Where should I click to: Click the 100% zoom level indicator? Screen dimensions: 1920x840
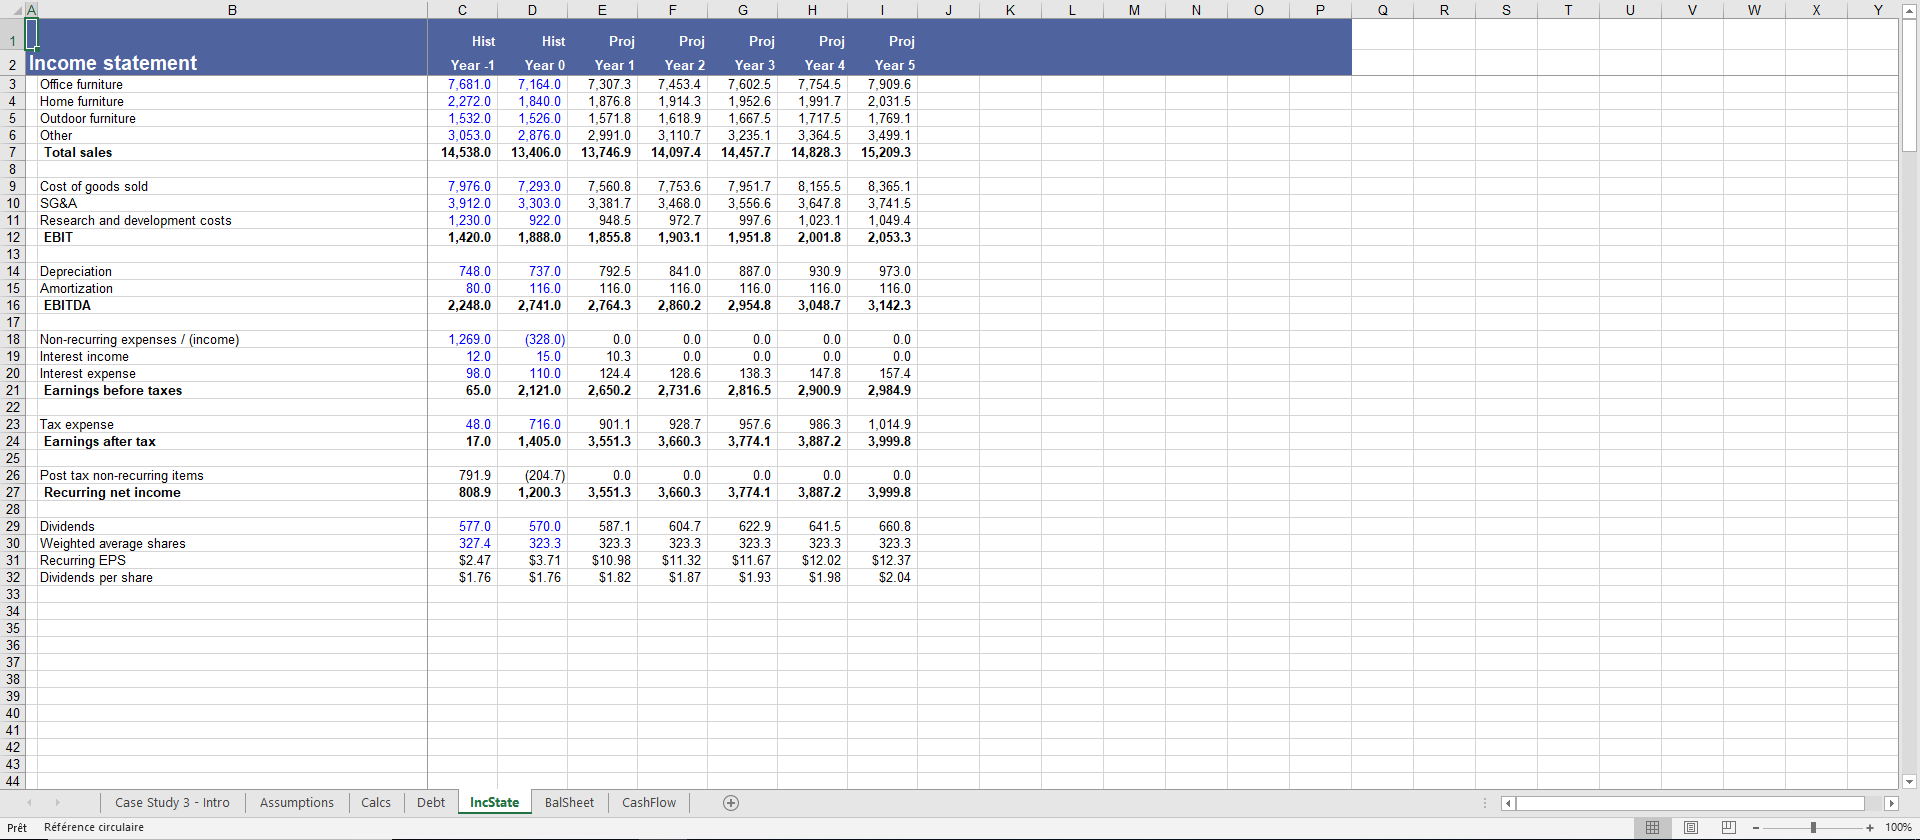pos(1898,828)
